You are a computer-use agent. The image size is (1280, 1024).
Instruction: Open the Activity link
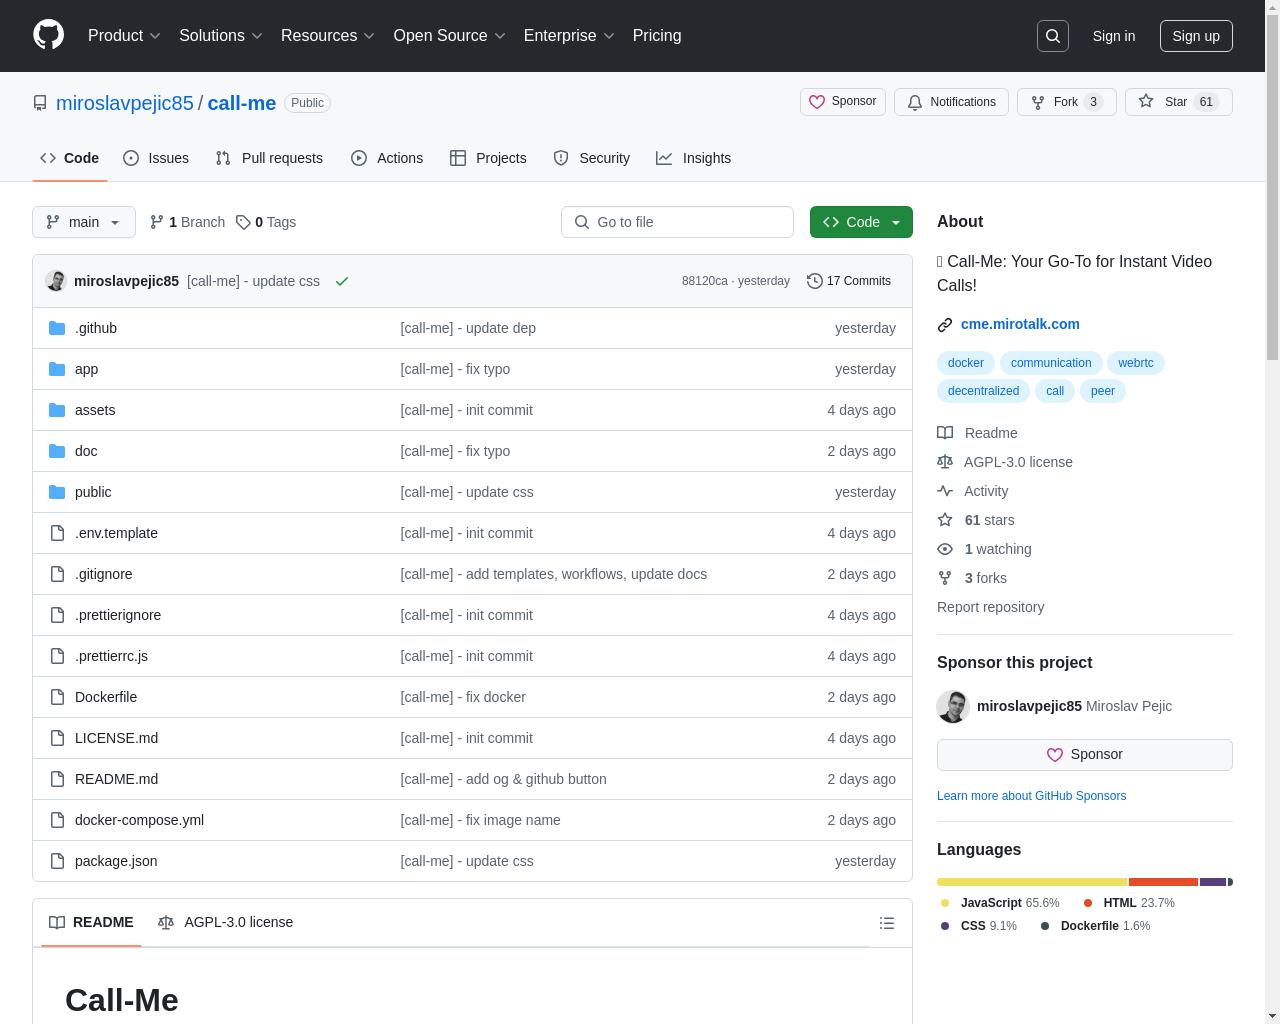click(x=973, y=491)
